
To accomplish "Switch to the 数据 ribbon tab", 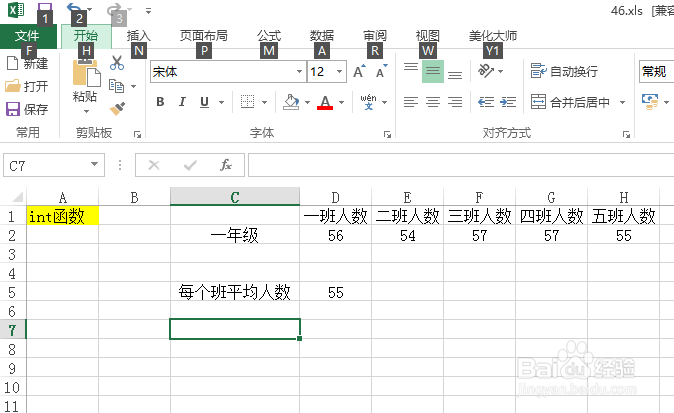I will pyautogui.click(x=322, y=36).
